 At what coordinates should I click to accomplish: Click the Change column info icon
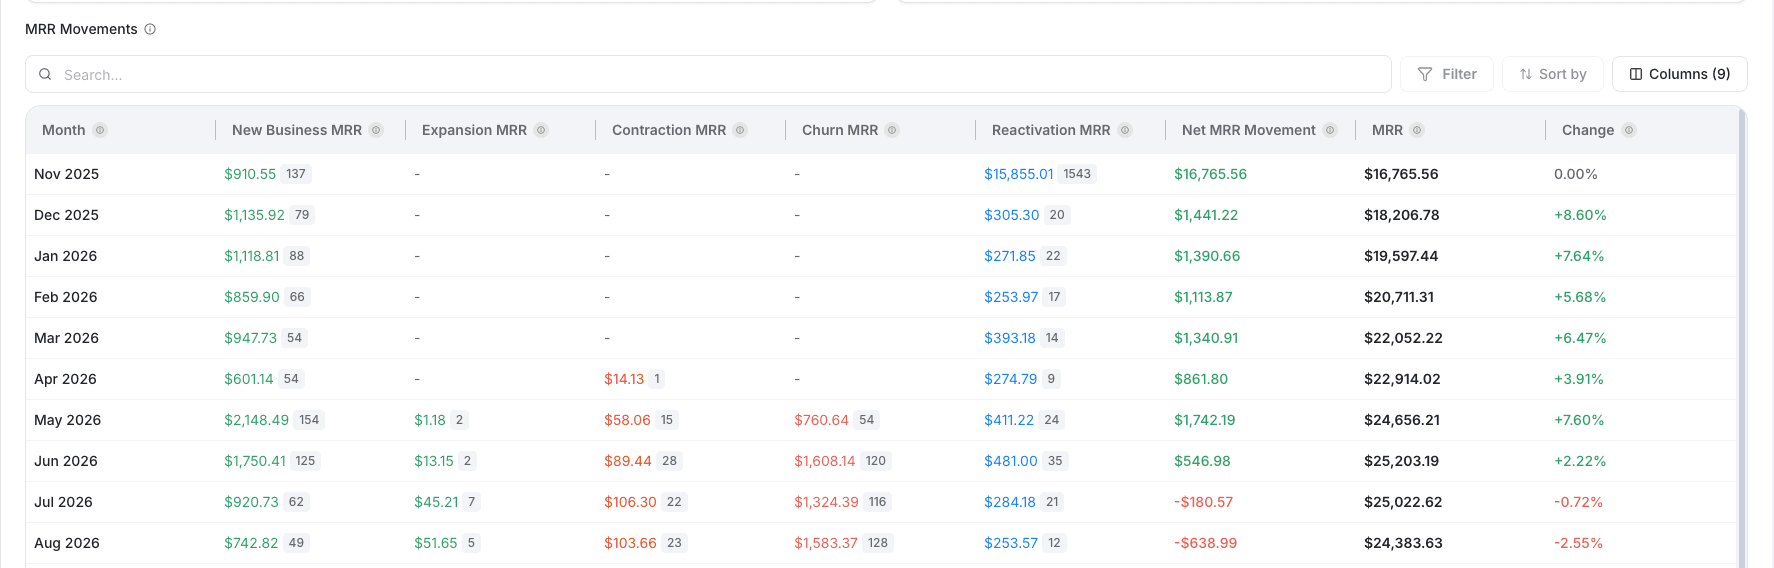click(x=1629, y=130)
